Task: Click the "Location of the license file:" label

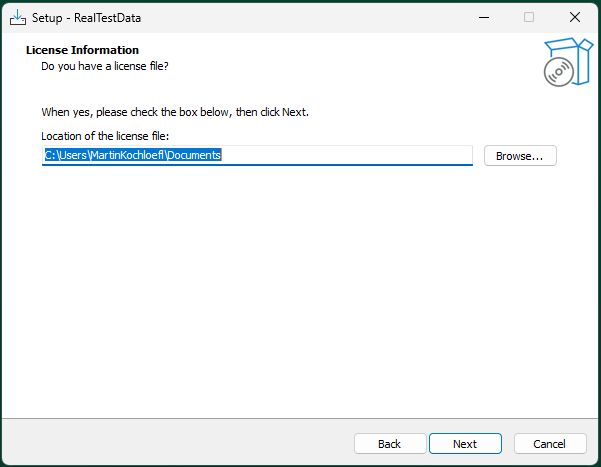Action: 105,136
